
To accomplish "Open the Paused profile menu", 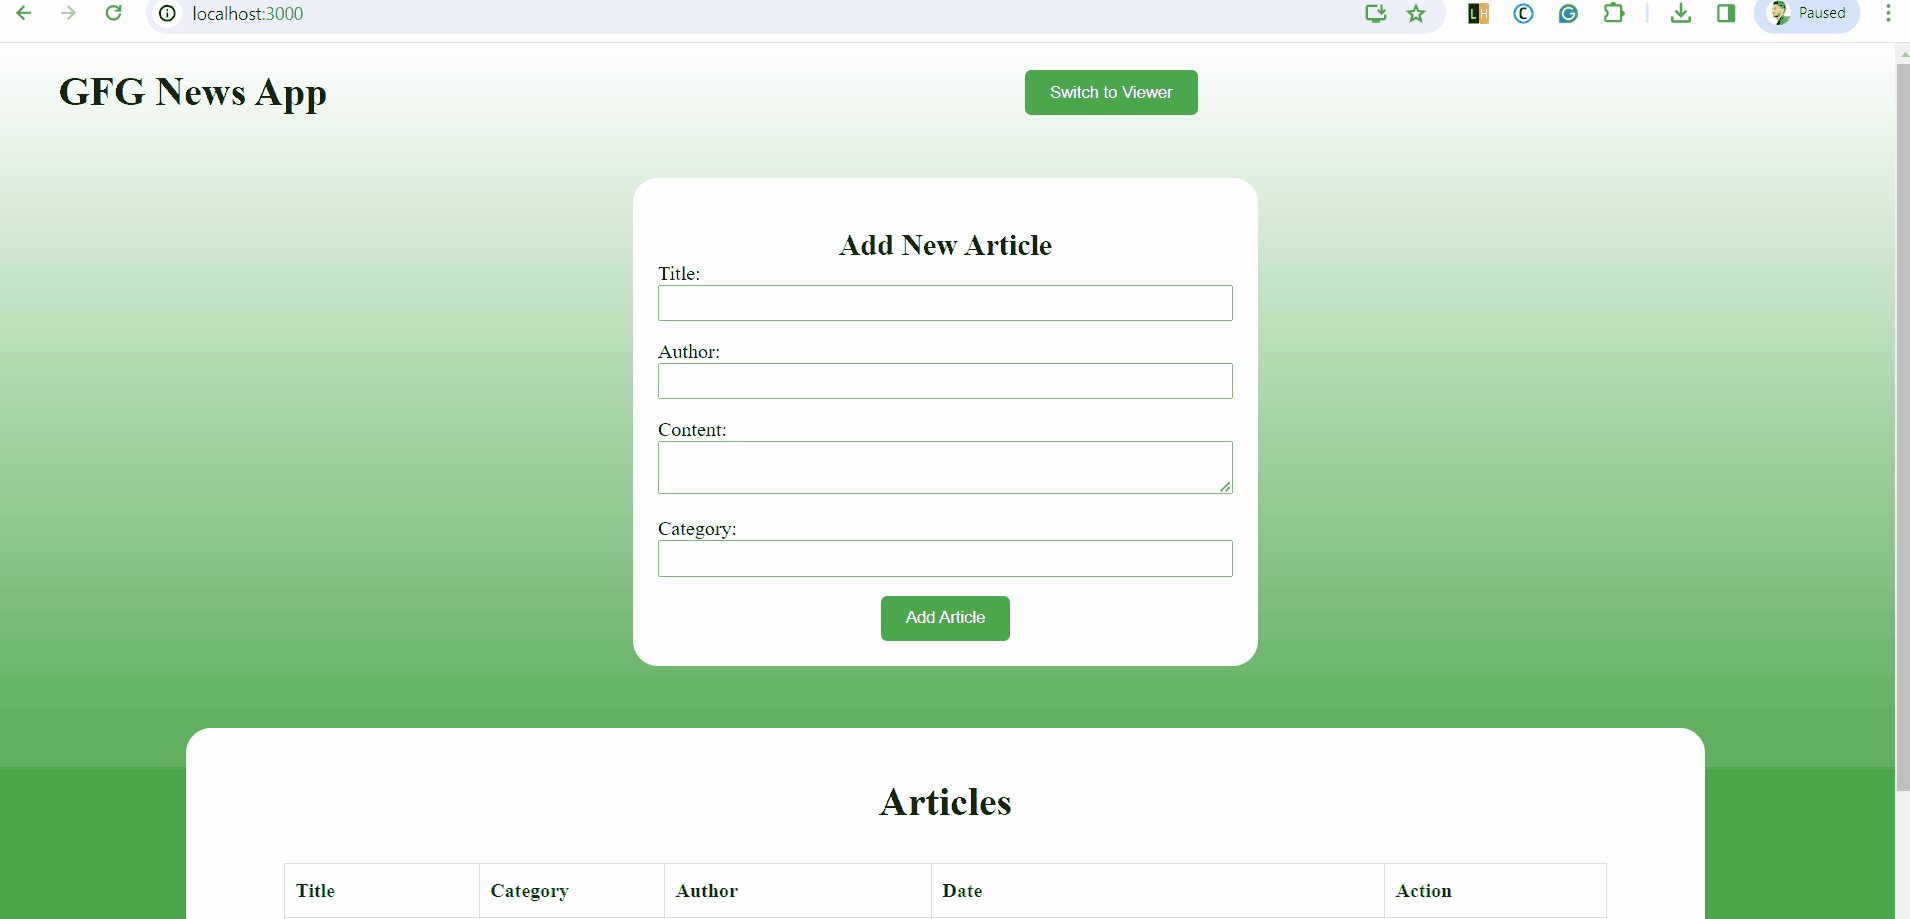I will tap(1807, 13).
